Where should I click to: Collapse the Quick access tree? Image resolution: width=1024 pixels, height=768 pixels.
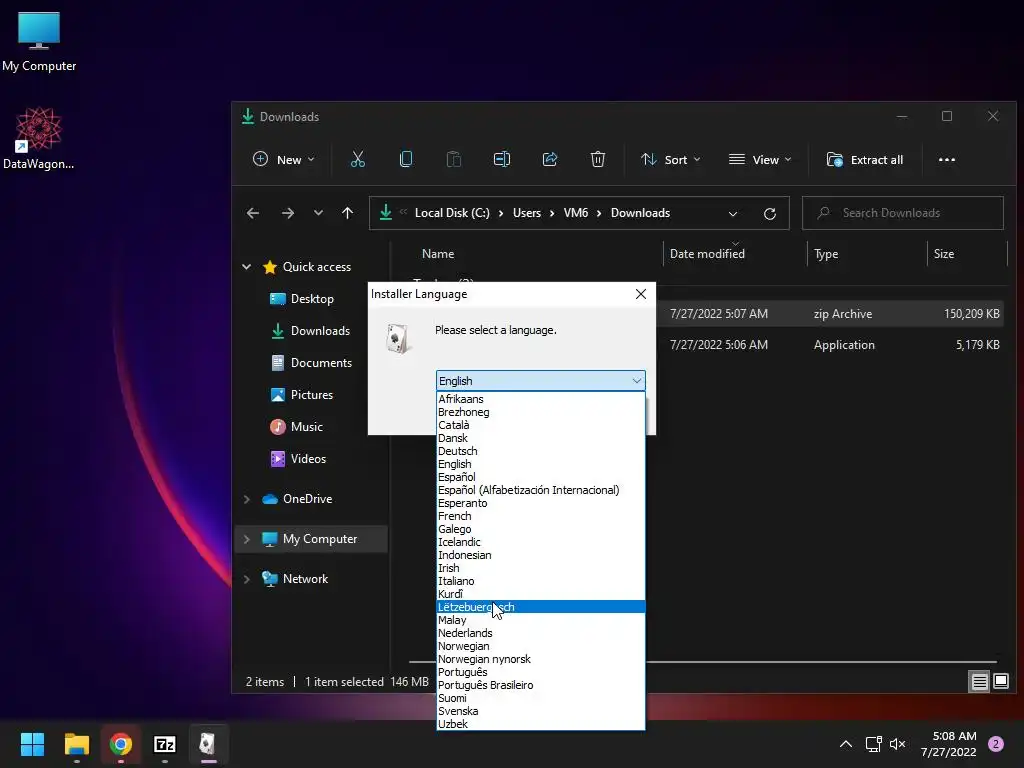pyautogui.click(x=247, y=266)
